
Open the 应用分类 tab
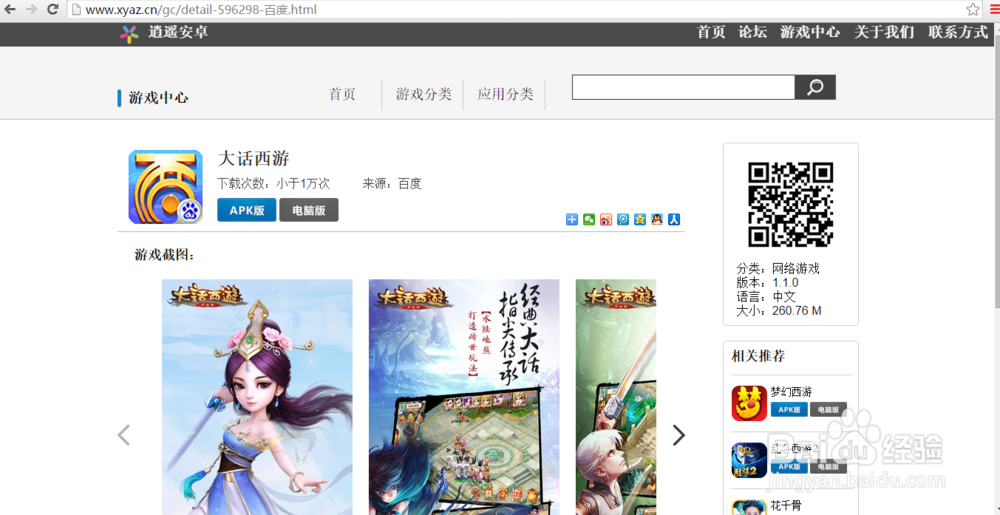[505, 94]
